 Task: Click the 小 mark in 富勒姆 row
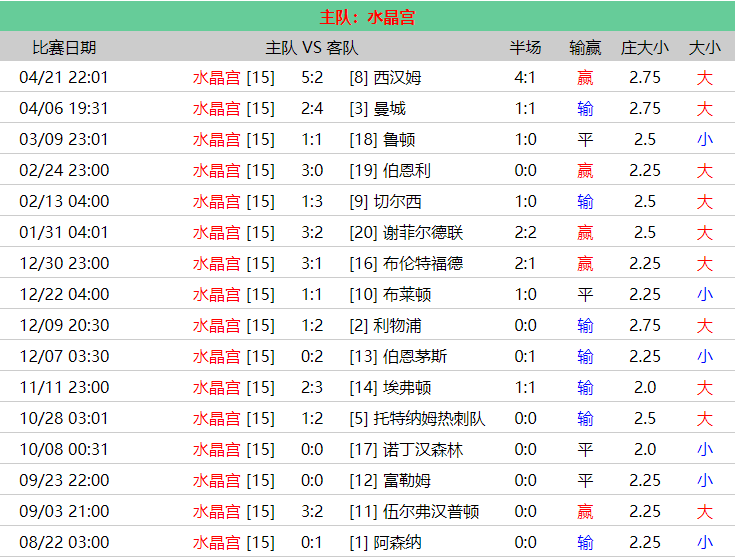point(705,480)
